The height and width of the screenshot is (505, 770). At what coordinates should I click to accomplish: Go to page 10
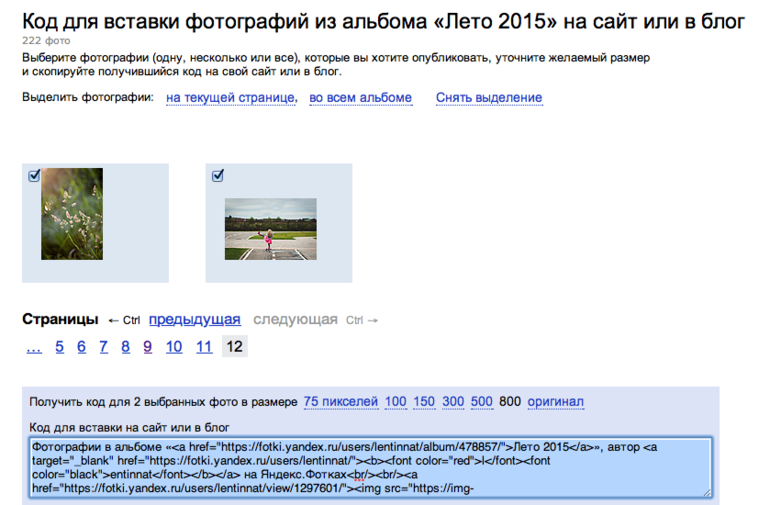click(174, 347)
